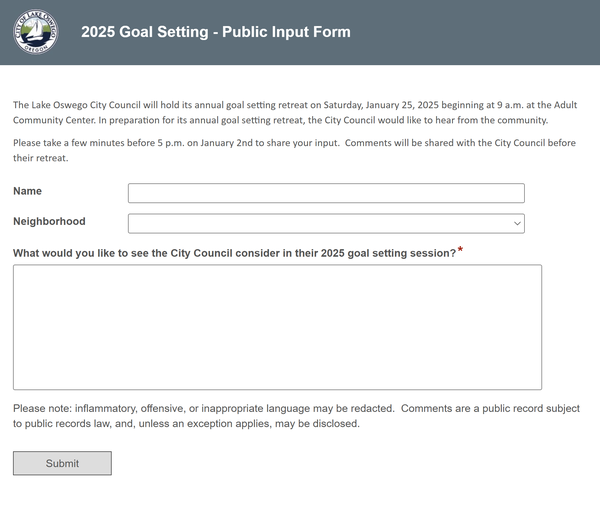Click the Name field label
Screen dimensions: 600x508
click(x=28, y=191)
